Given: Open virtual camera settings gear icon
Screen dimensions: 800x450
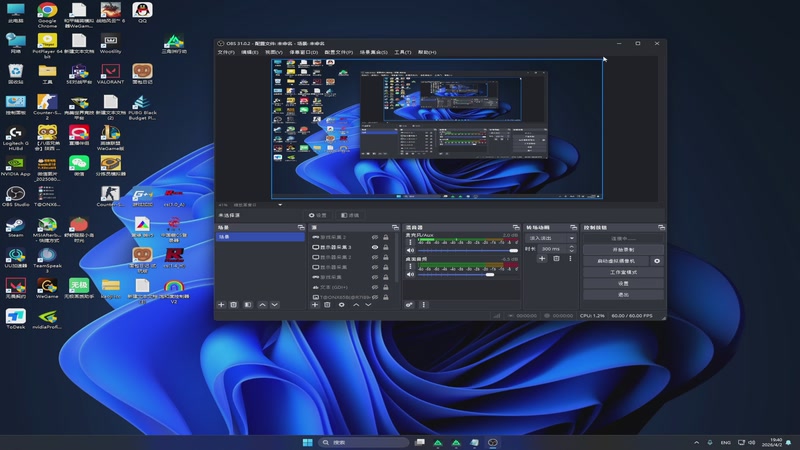Looking at the screenshot, I should coord(657,261).
